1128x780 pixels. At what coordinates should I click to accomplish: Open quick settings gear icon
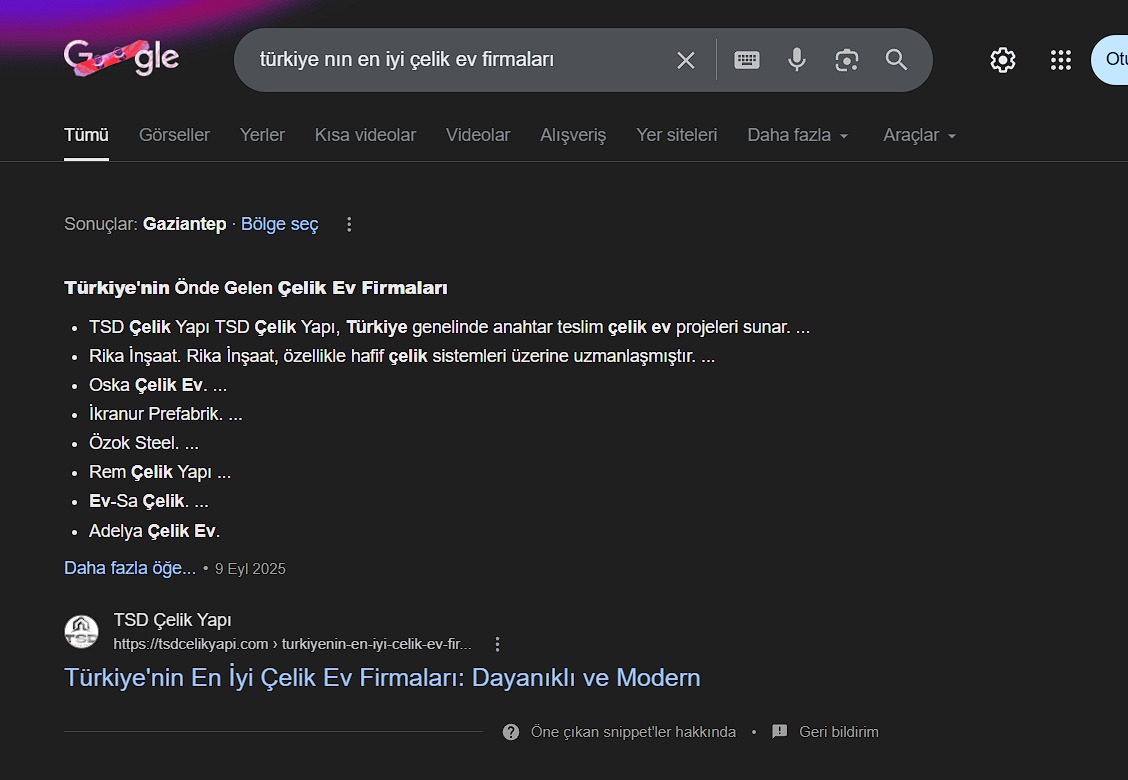(1002, 60)
